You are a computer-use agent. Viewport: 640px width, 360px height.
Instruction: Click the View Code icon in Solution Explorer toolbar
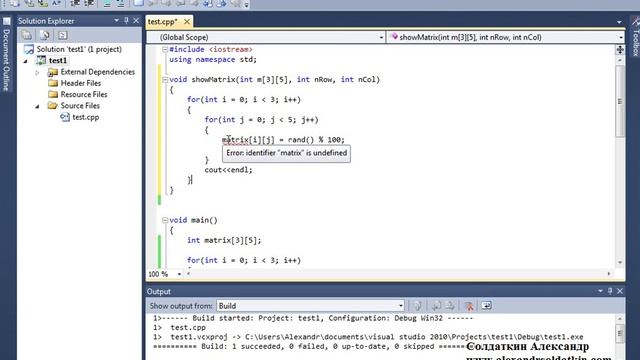62,36
